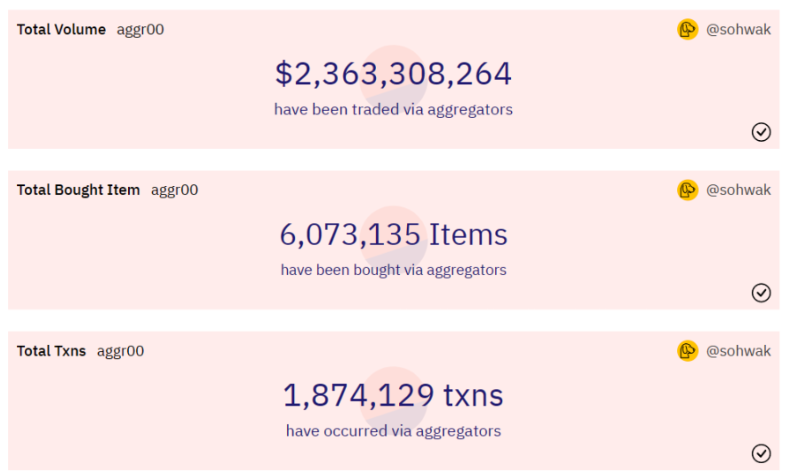Click the checkmark icon in Total Bought Item card
The width and height of the screenshot is (785, 476).
coord(761,292)
